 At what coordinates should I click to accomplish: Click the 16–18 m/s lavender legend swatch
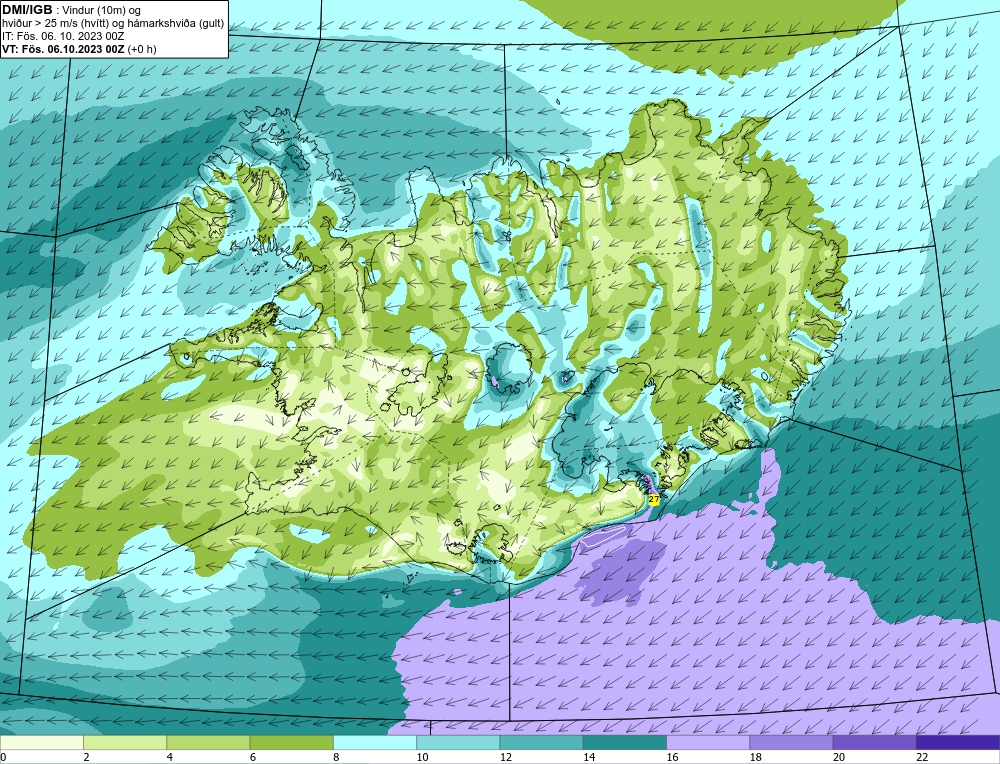pyautogui.click(x=708, y=743)
